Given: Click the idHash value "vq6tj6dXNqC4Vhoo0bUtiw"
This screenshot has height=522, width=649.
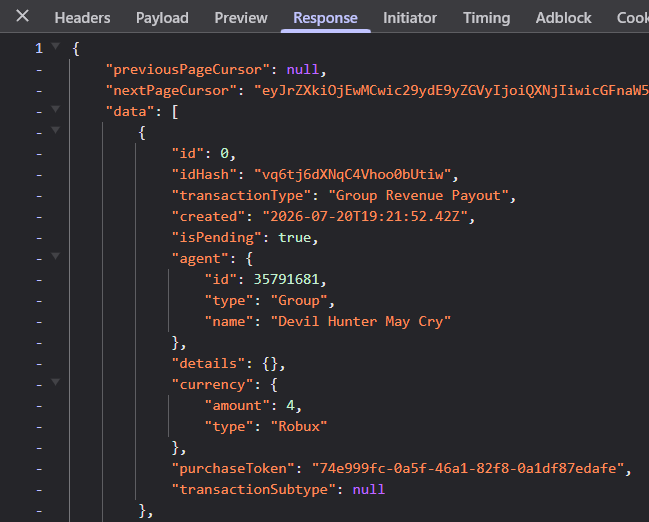Looking at the screenshot, I should pyautogui.click(x=352, y=175).
